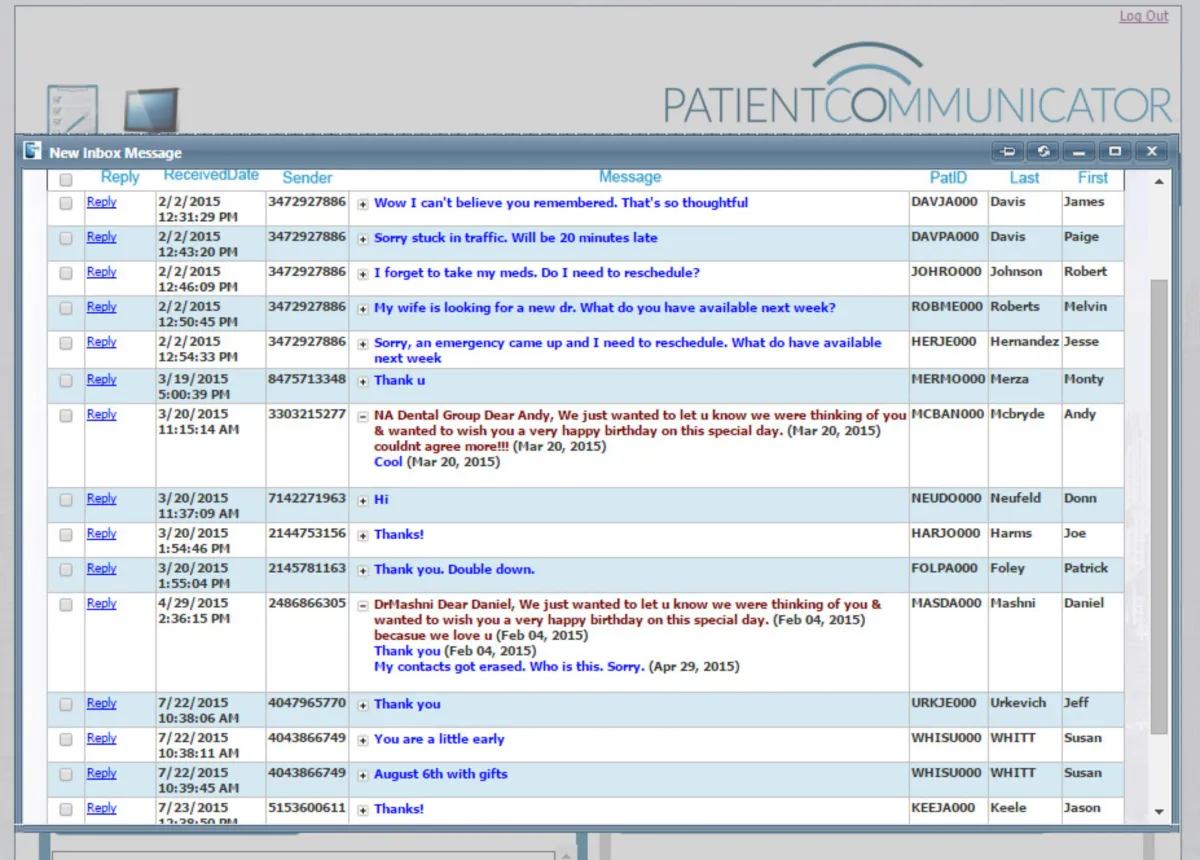1200x860 pixels.
Task: Sort messages by the Sender column
Action: (307, 177)
